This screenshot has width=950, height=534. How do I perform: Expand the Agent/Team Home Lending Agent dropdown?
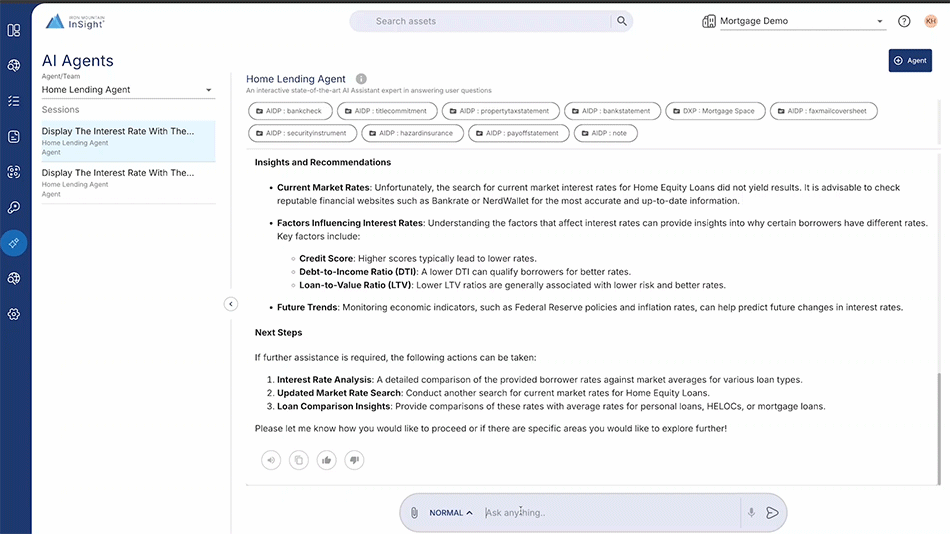[x=128, y=90]
